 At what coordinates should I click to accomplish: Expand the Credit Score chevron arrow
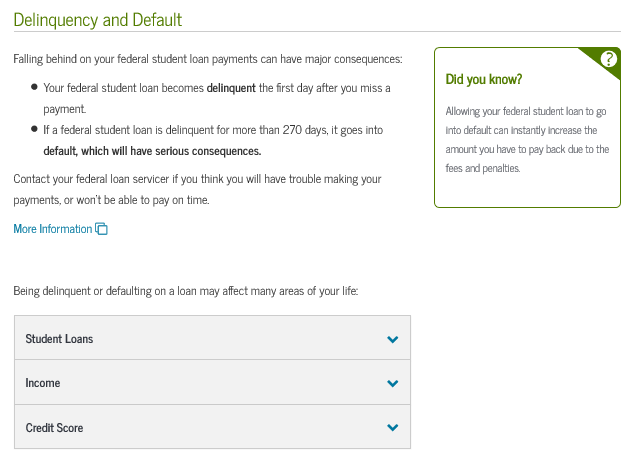(392, 428)
